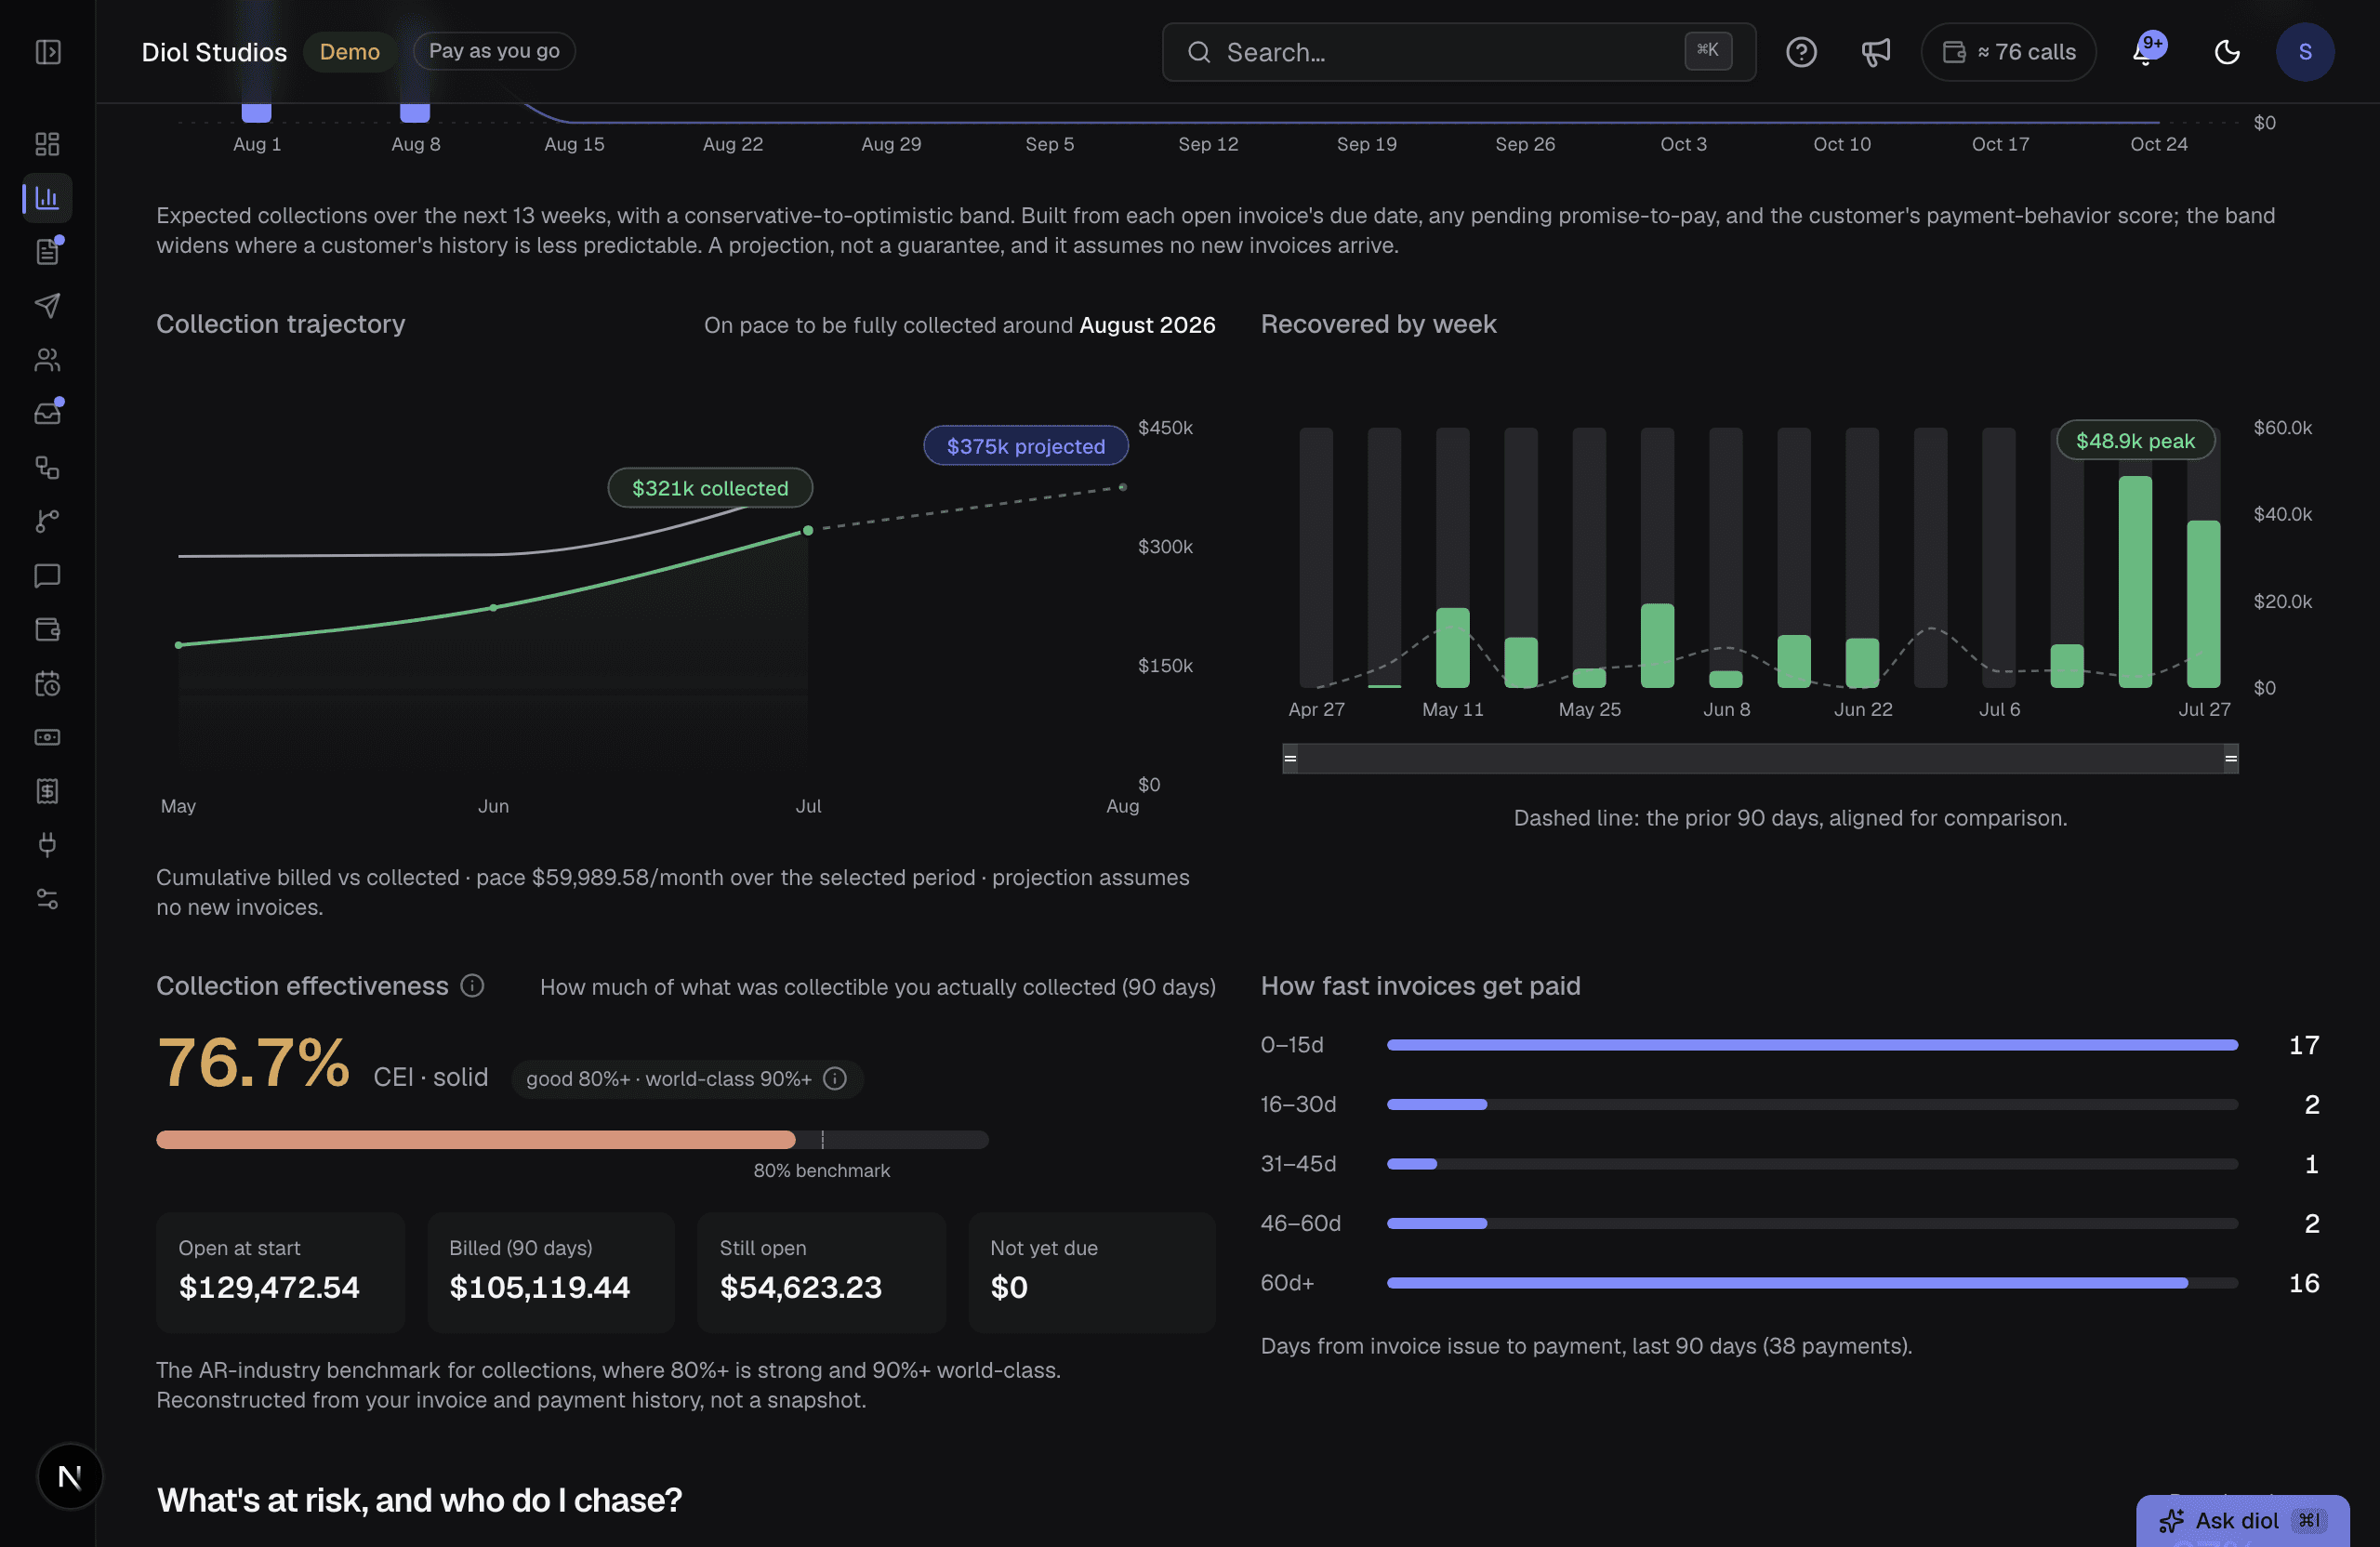
Task: Show info icon beside world-class 90%+
Action: point(835,1079)
